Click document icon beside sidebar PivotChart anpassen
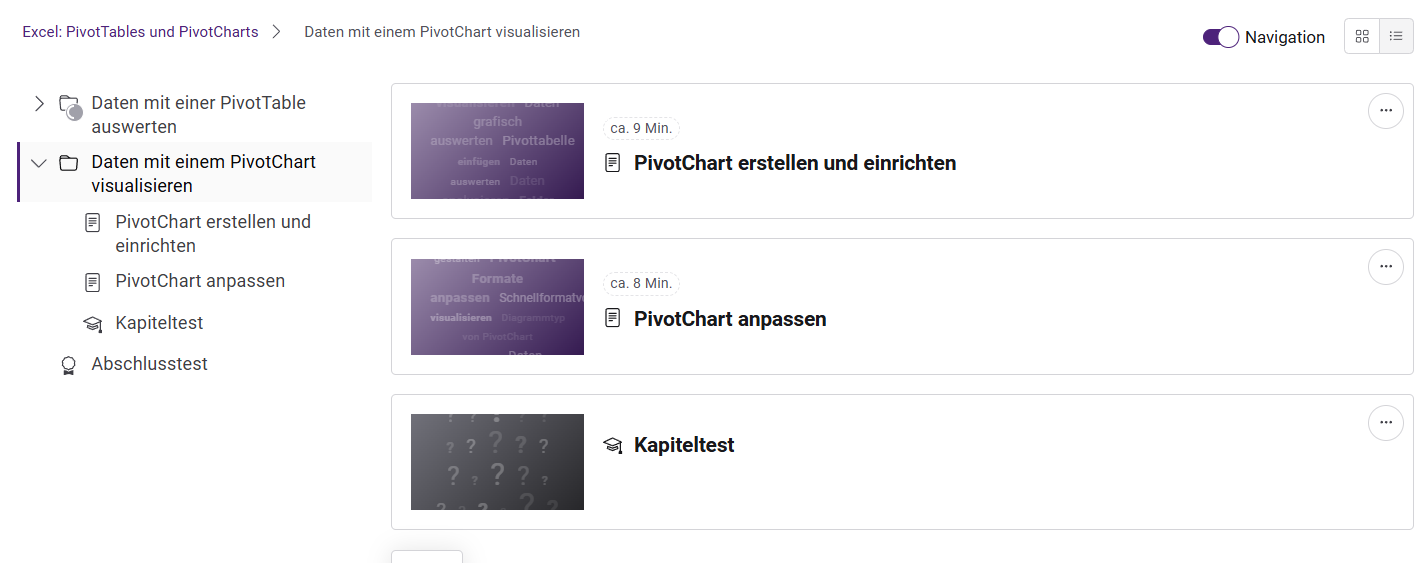The width and height of the screenshot is (1422, 588). [x=93, y=282]
